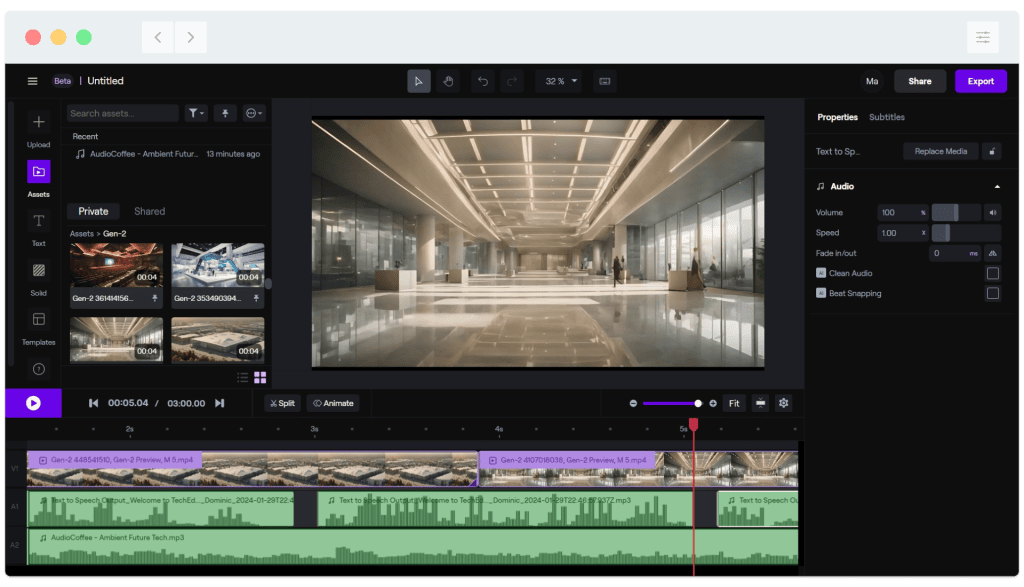
Task: Collapse the Audio section in Properties
Action: pos(996,186)
